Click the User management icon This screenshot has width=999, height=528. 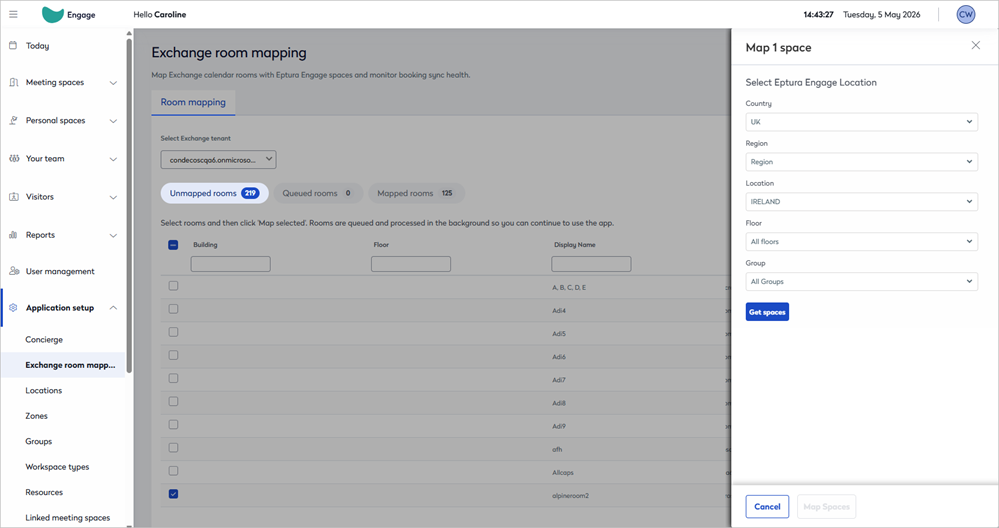[x=13, y=271]
